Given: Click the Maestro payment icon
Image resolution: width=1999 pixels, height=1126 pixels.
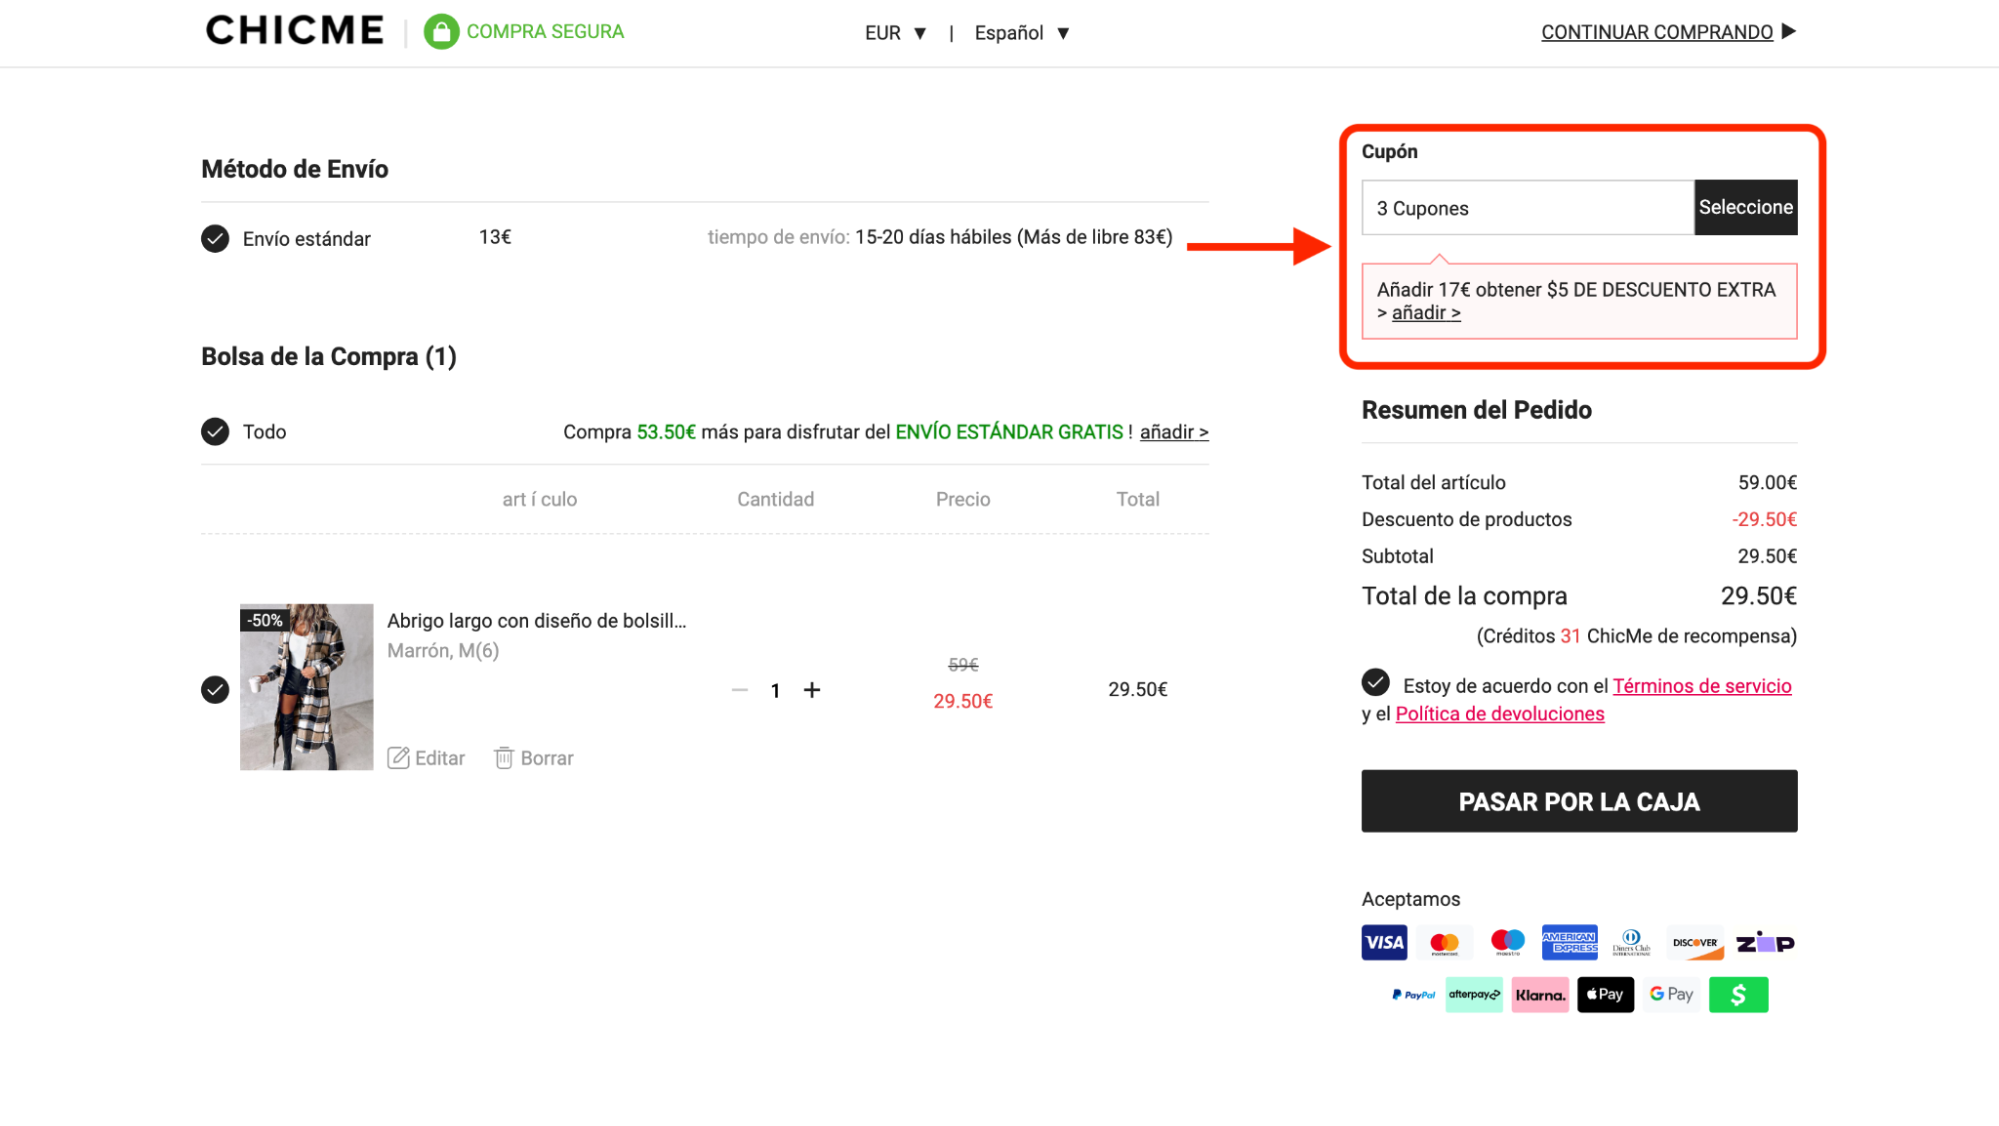Looking at the screenshot, I should point(1507,942).
